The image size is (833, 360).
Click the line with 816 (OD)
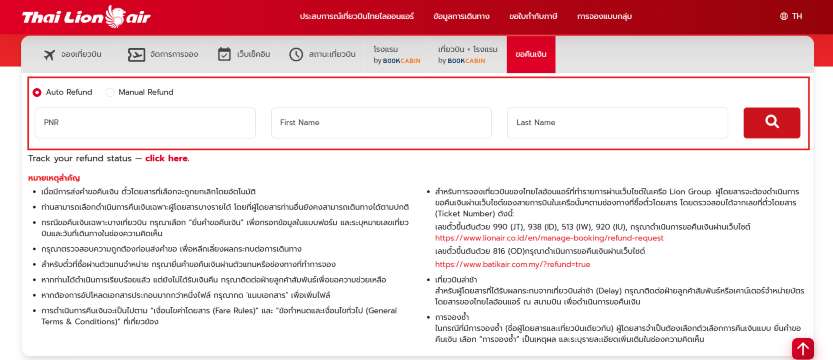tap(540, 251)
